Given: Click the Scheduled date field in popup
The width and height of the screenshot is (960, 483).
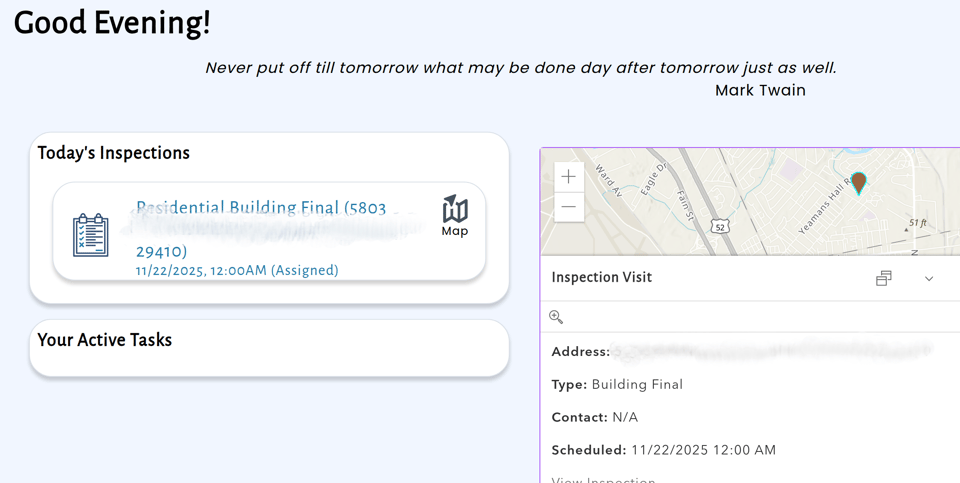Looking at the screenshot, I should click(x=664, y=450).
